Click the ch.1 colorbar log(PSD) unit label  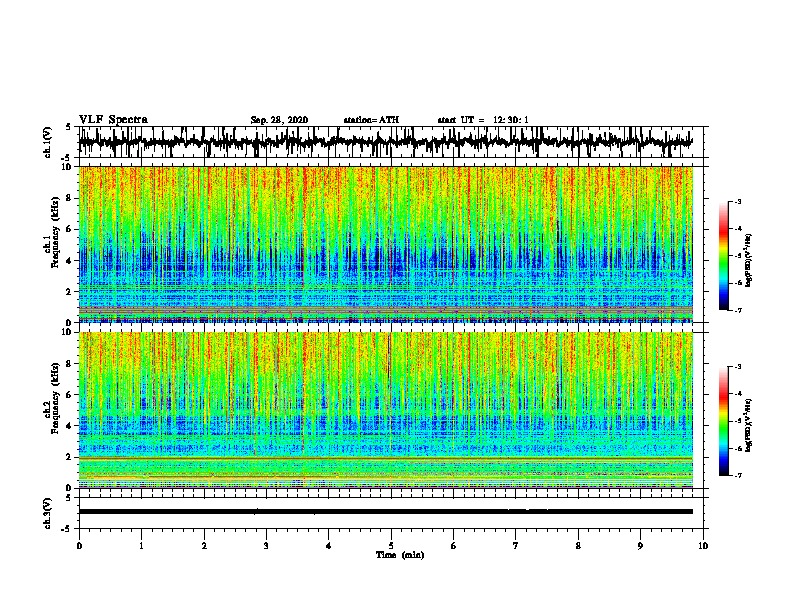point(749,261)
